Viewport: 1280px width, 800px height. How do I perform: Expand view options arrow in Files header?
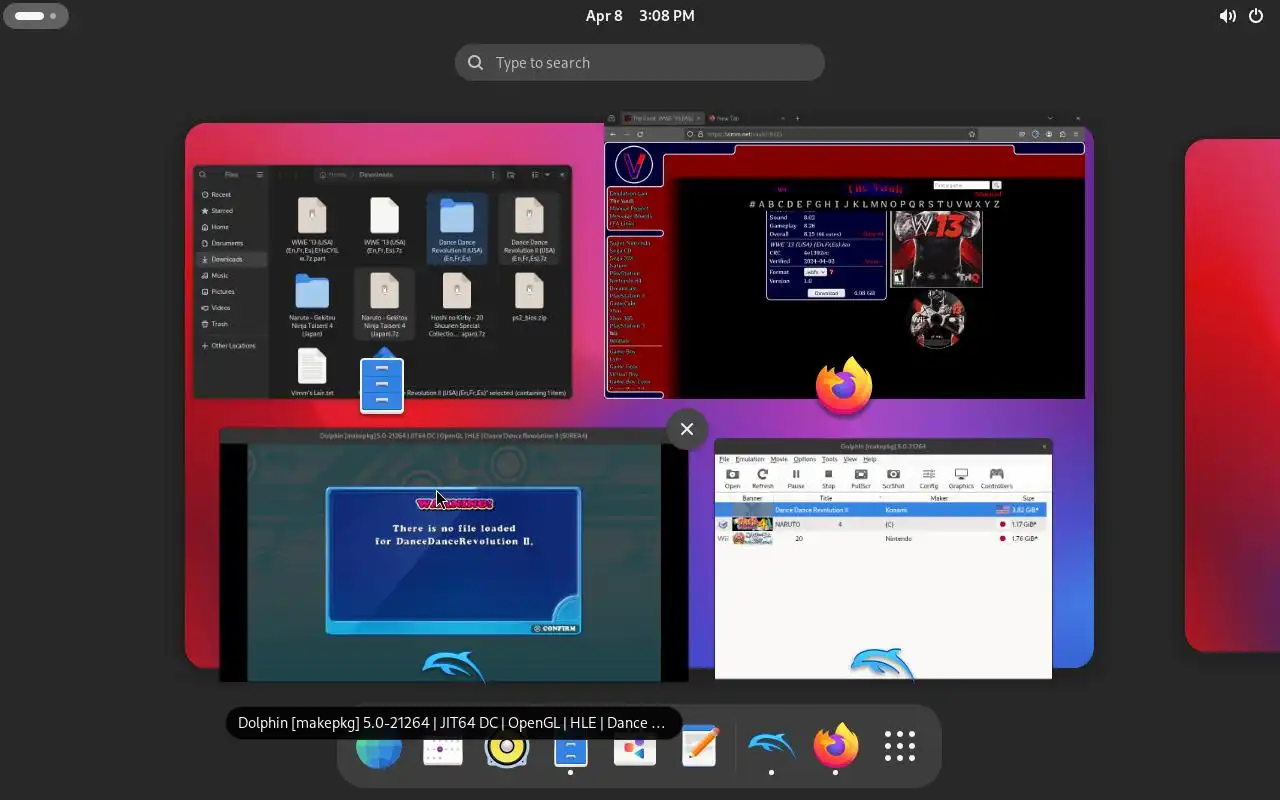tap(547, 175)
